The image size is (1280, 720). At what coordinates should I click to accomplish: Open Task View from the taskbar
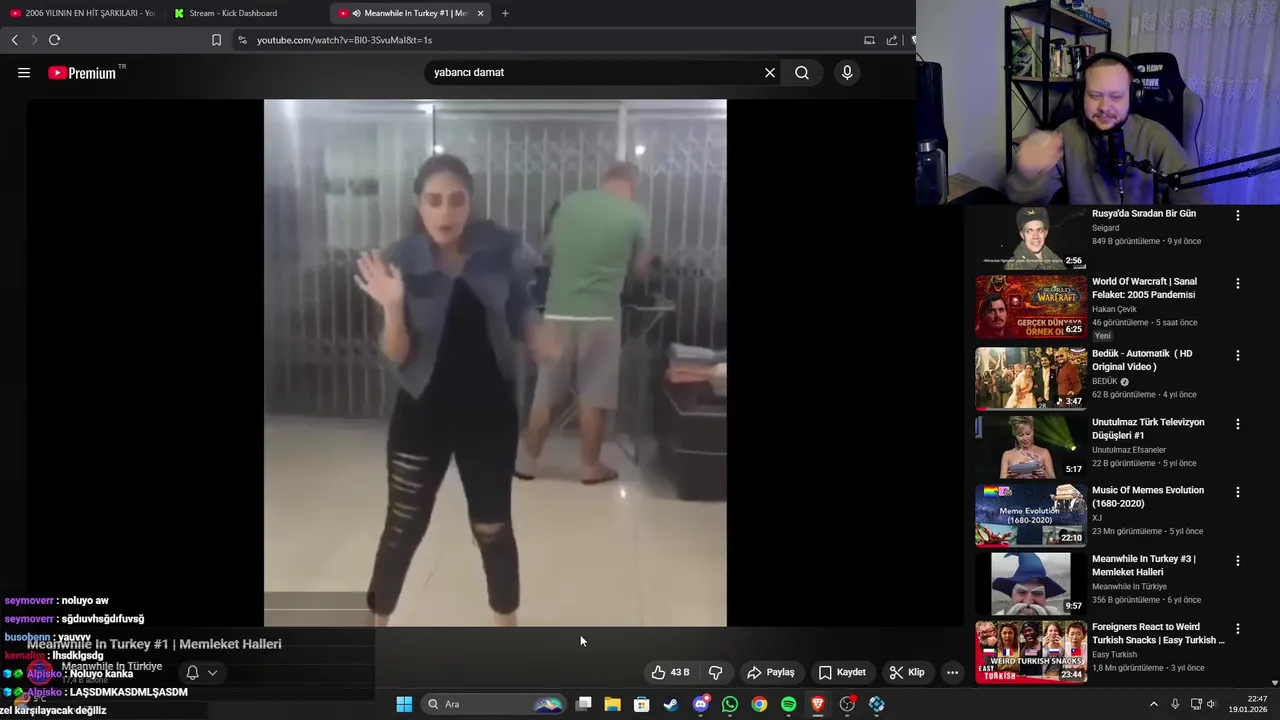(x=584, y=704)
